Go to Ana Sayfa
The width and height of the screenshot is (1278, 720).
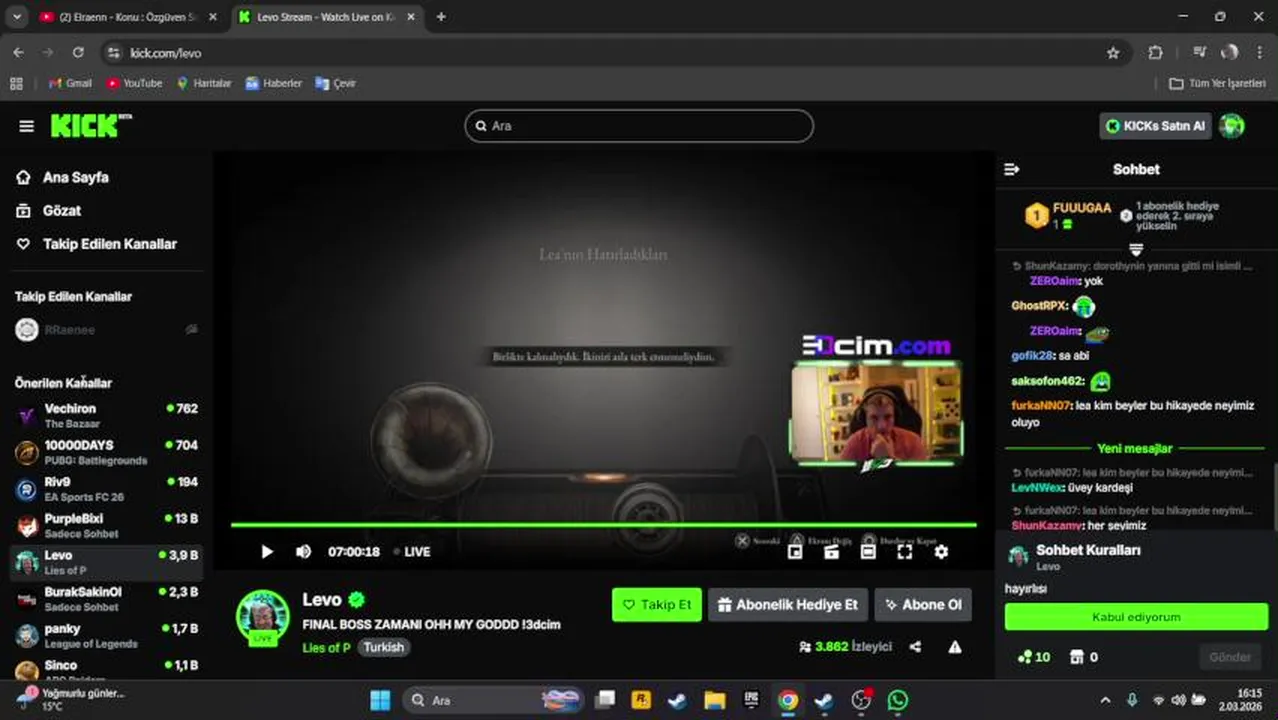pos(63,177)
